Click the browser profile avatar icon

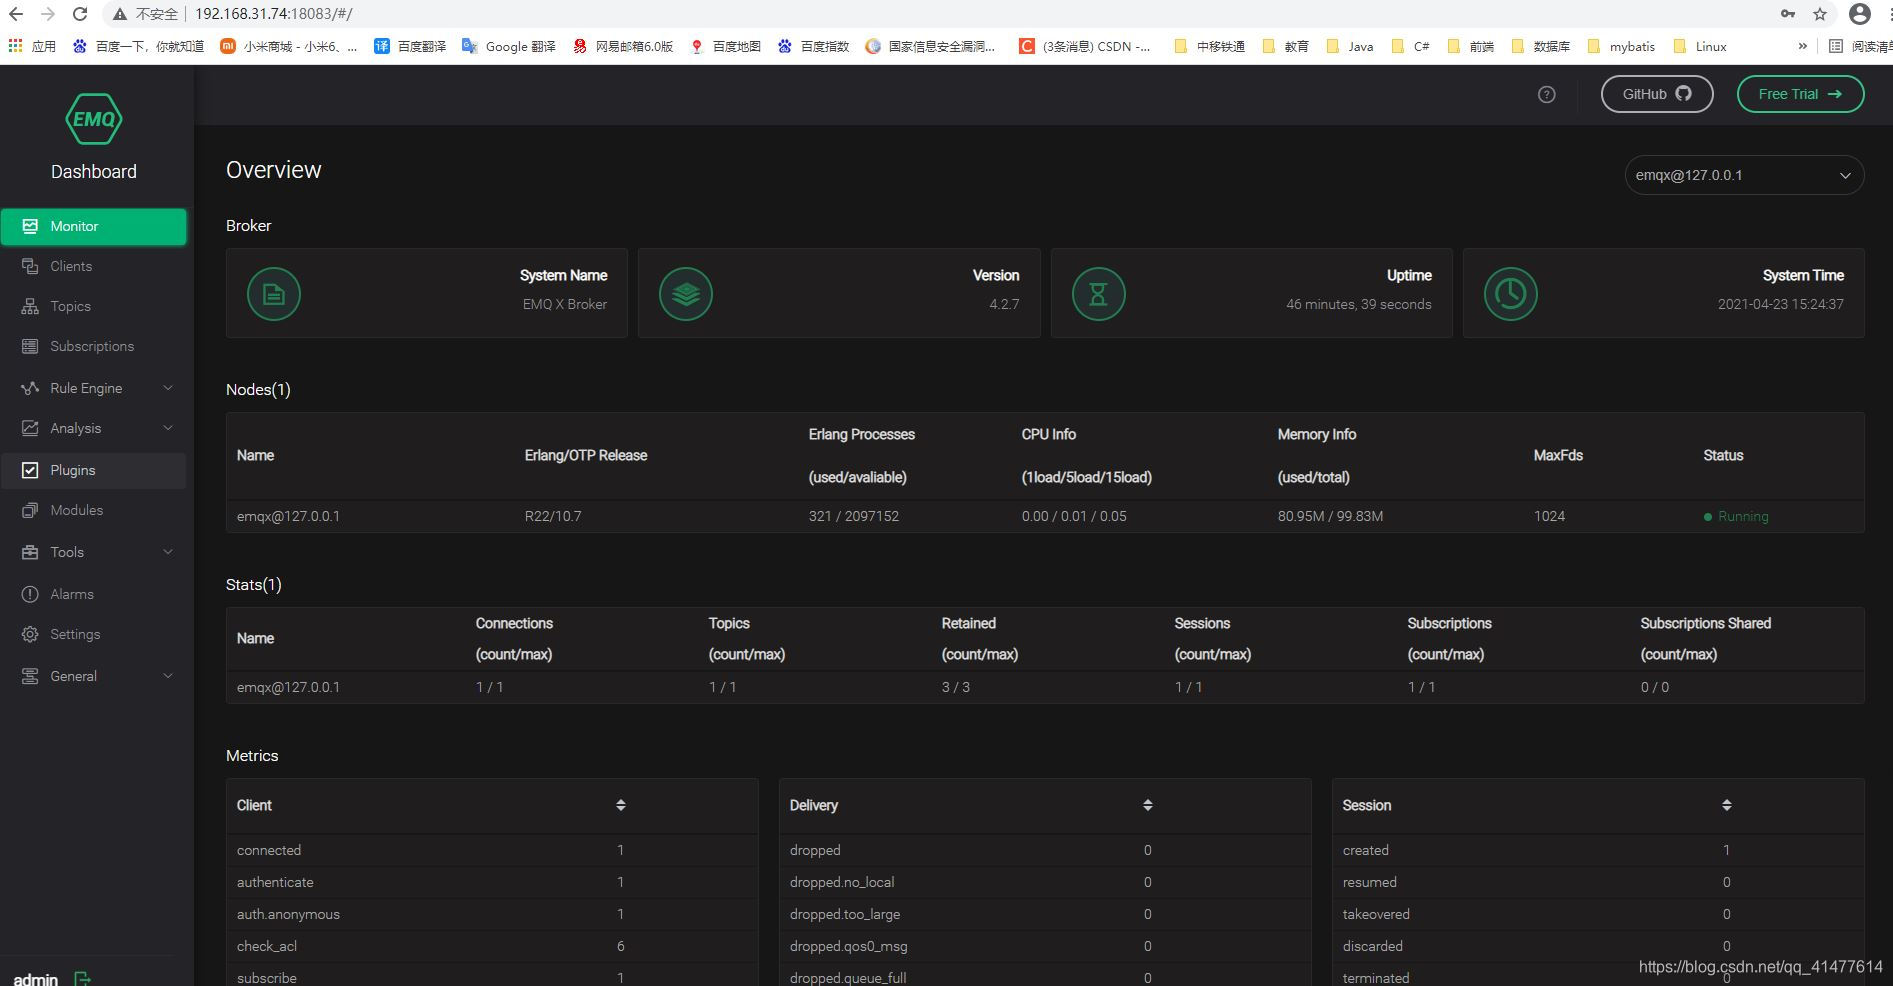1860,14
